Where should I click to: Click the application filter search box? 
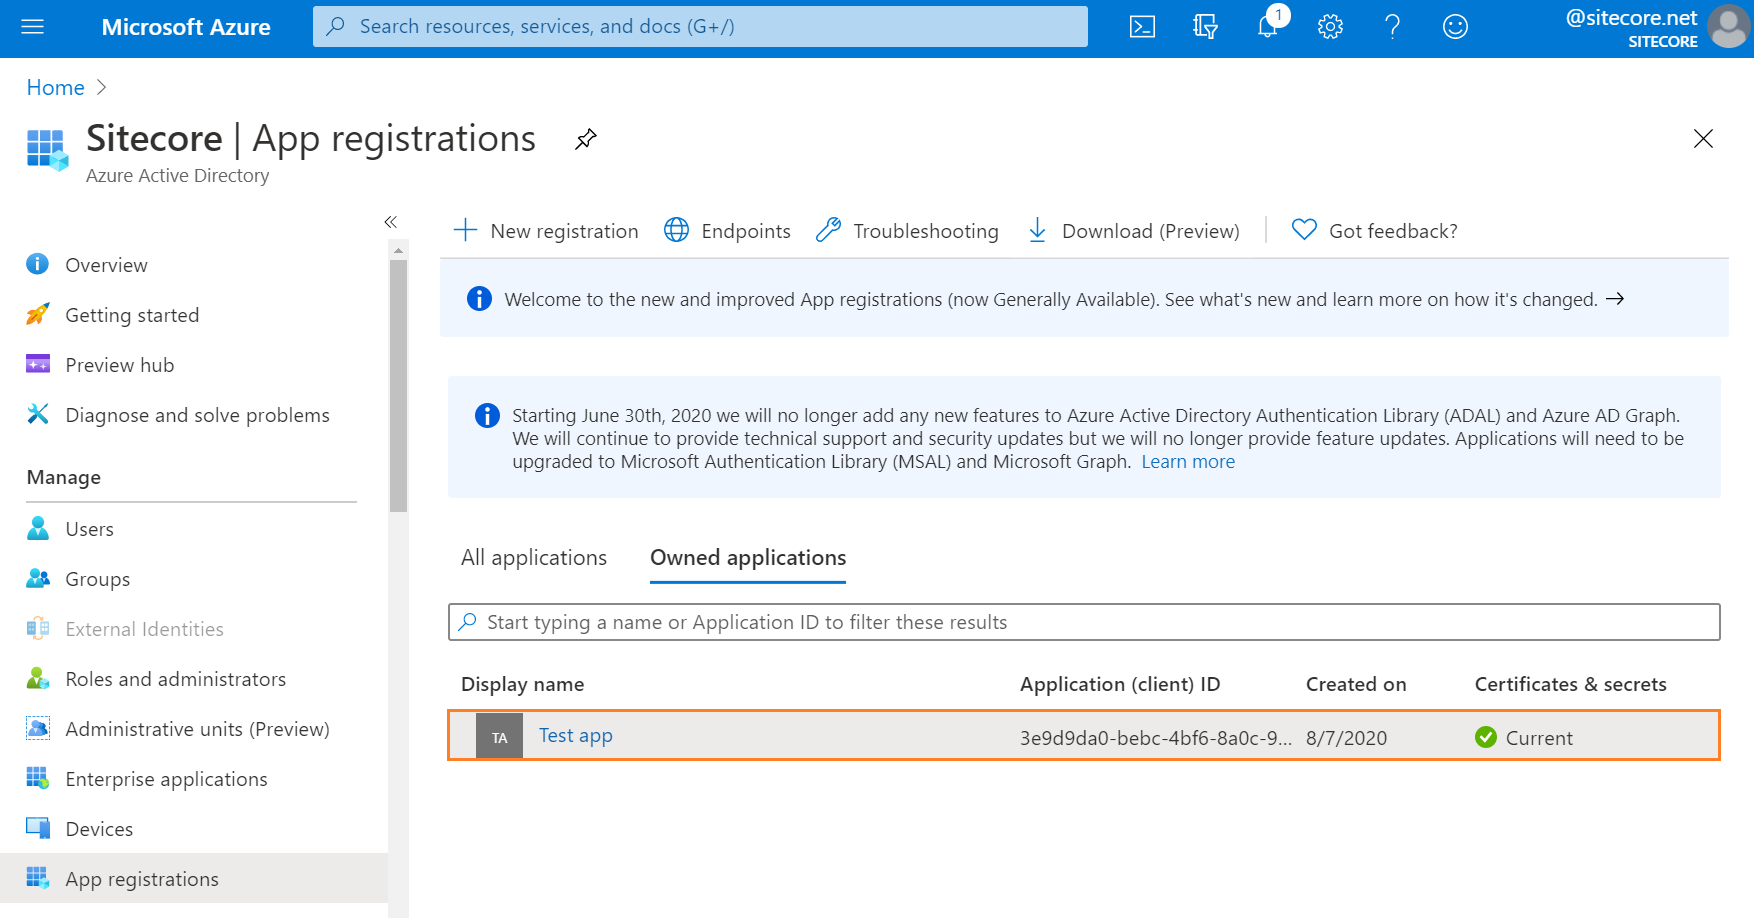1084,622
